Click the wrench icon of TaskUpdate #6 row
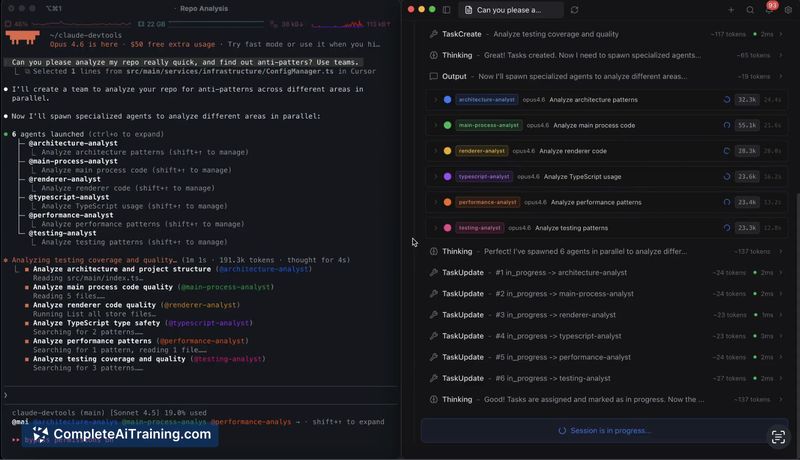 point(434,378)
